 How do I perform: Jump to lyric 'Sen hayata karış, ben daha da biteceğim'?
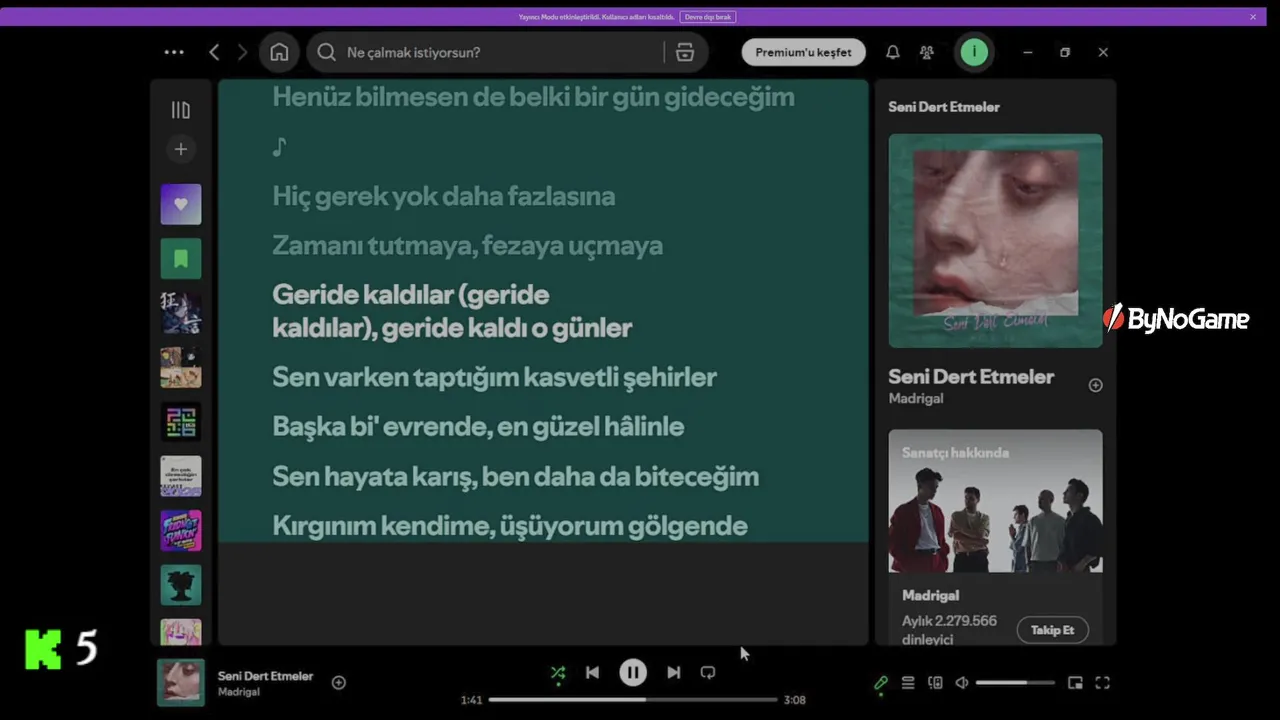[x=516, y=476]
